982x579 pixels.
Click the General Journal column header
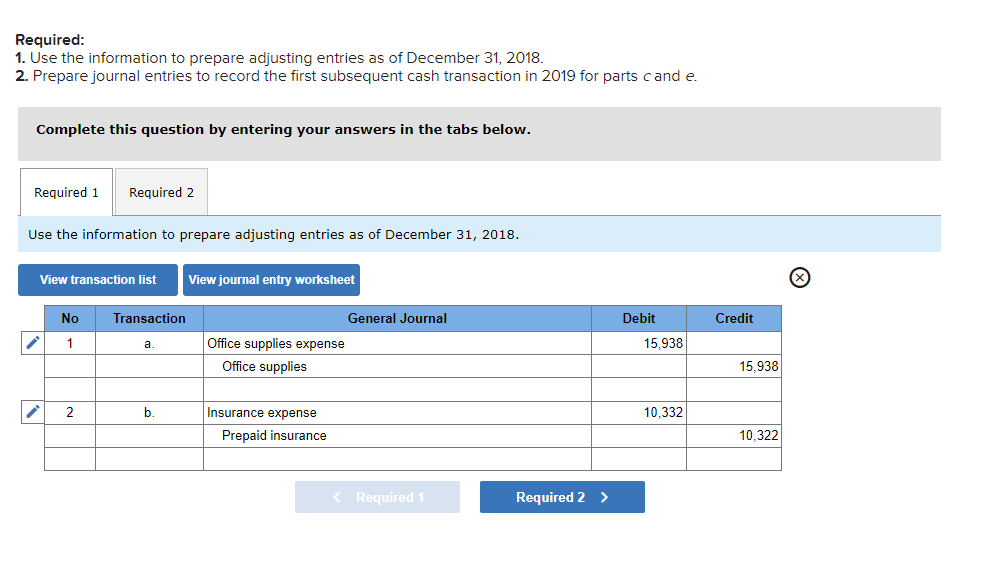pyautogui.click(x=397, y=318)
